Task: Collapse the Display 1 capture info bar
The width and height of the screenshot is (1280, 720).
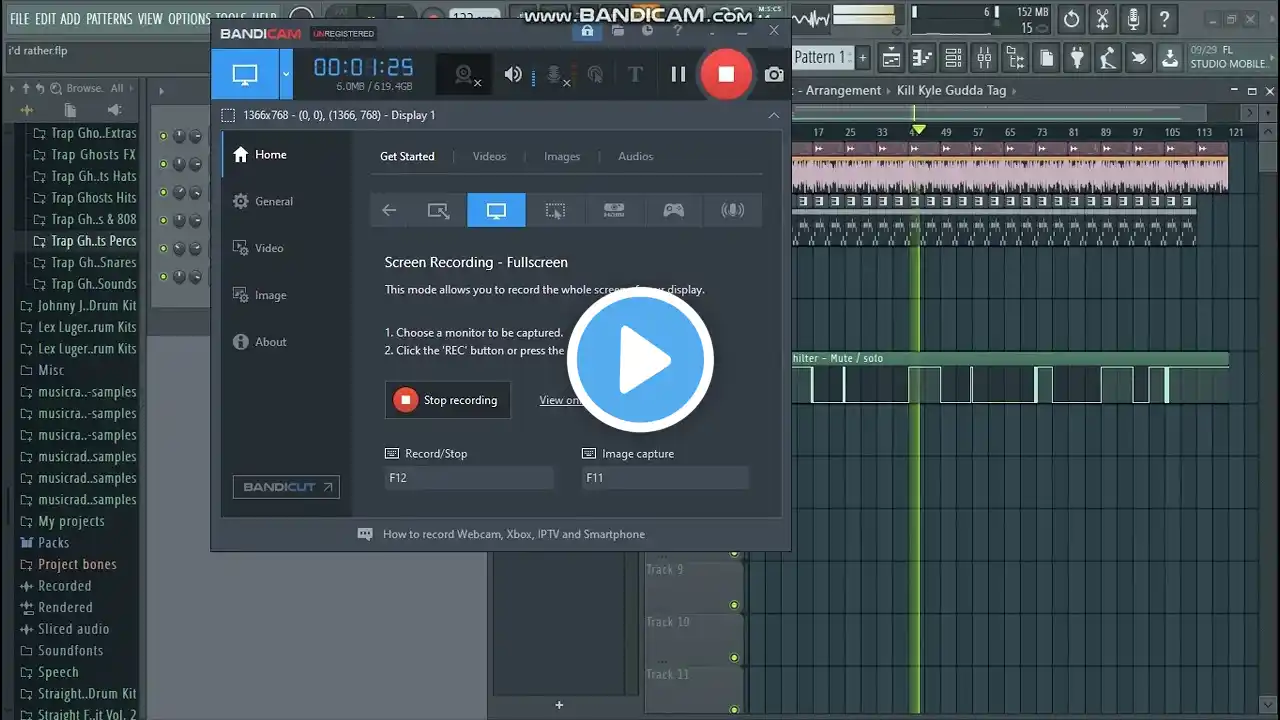Action: coord(773,115)
